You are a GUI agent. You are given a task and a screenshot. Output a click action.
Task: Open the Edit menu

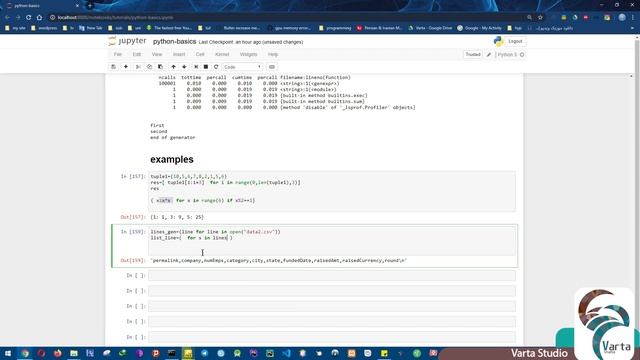tap(137, 54)
